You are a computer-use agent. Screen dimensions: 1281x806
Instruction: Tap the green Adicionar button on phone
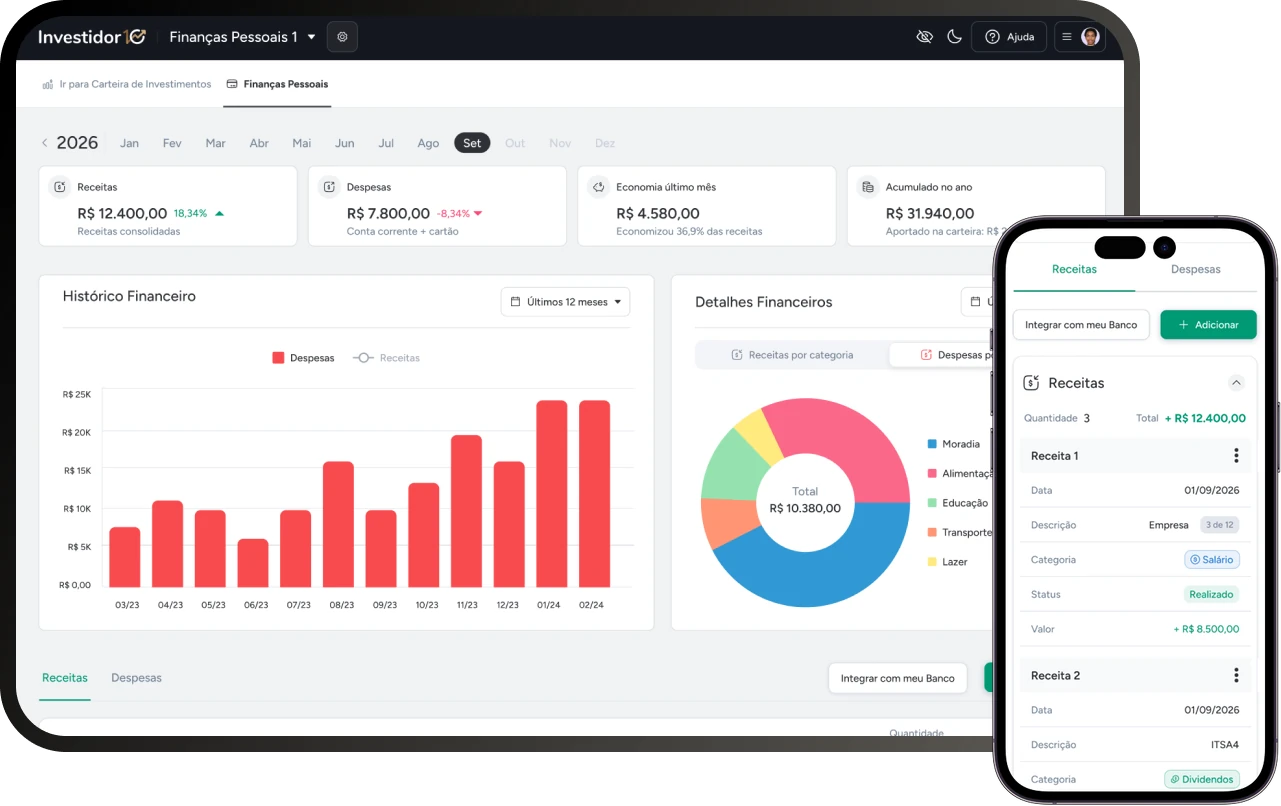click(1208, 325)
